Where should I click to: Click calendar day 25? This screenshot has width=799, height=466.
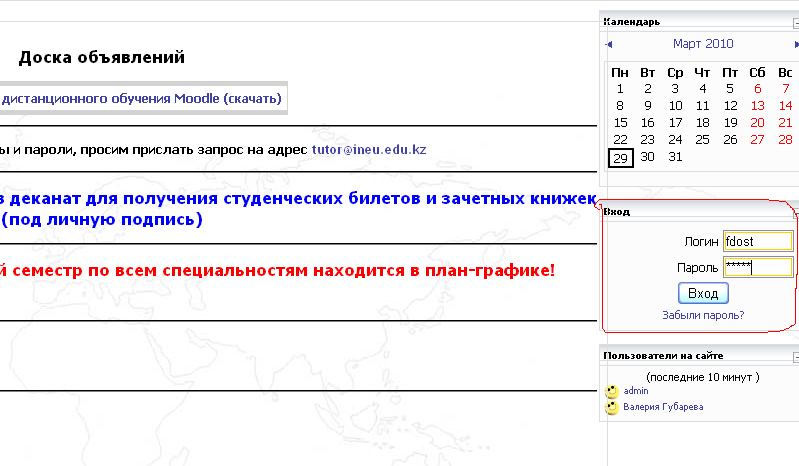(x=703, y=140)
